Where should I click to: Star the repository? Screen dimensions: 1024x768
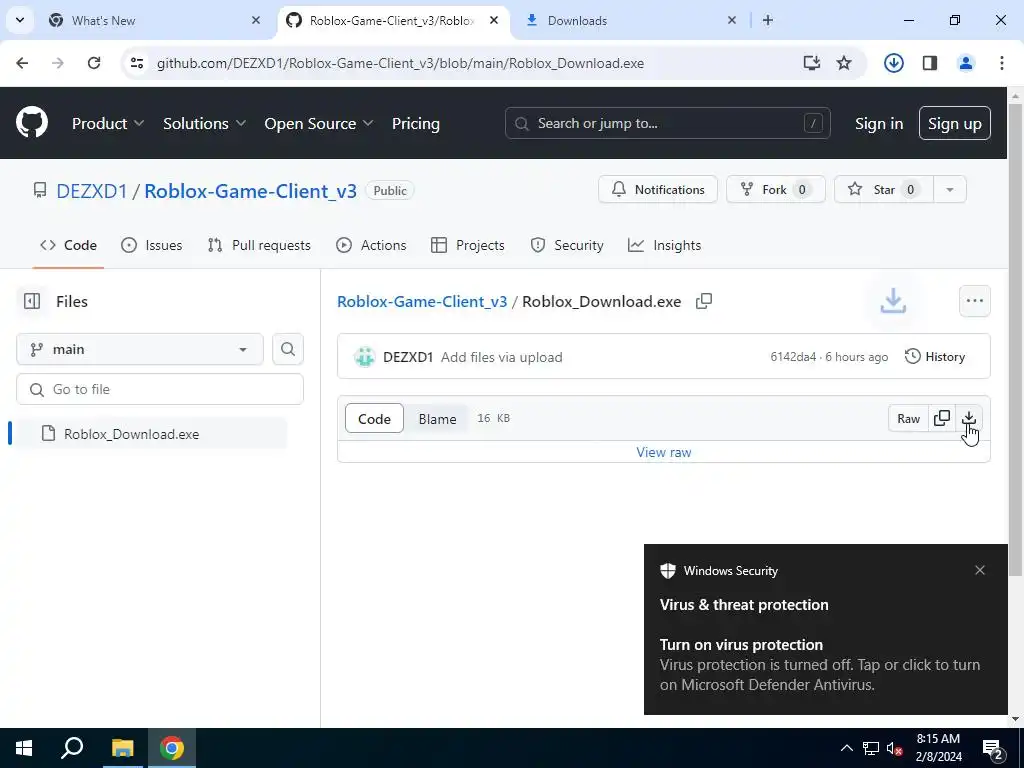pyautogui.click(x=884, y=189)
